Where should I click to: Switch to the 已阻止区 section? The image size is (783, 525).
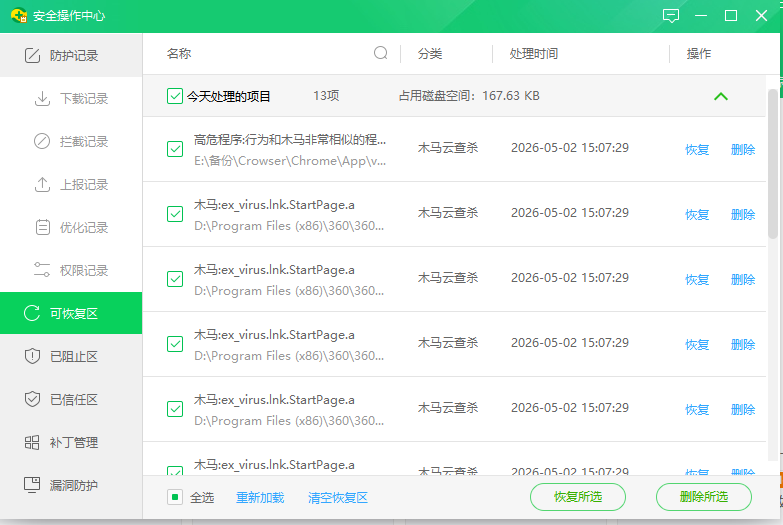pos(71,356)
